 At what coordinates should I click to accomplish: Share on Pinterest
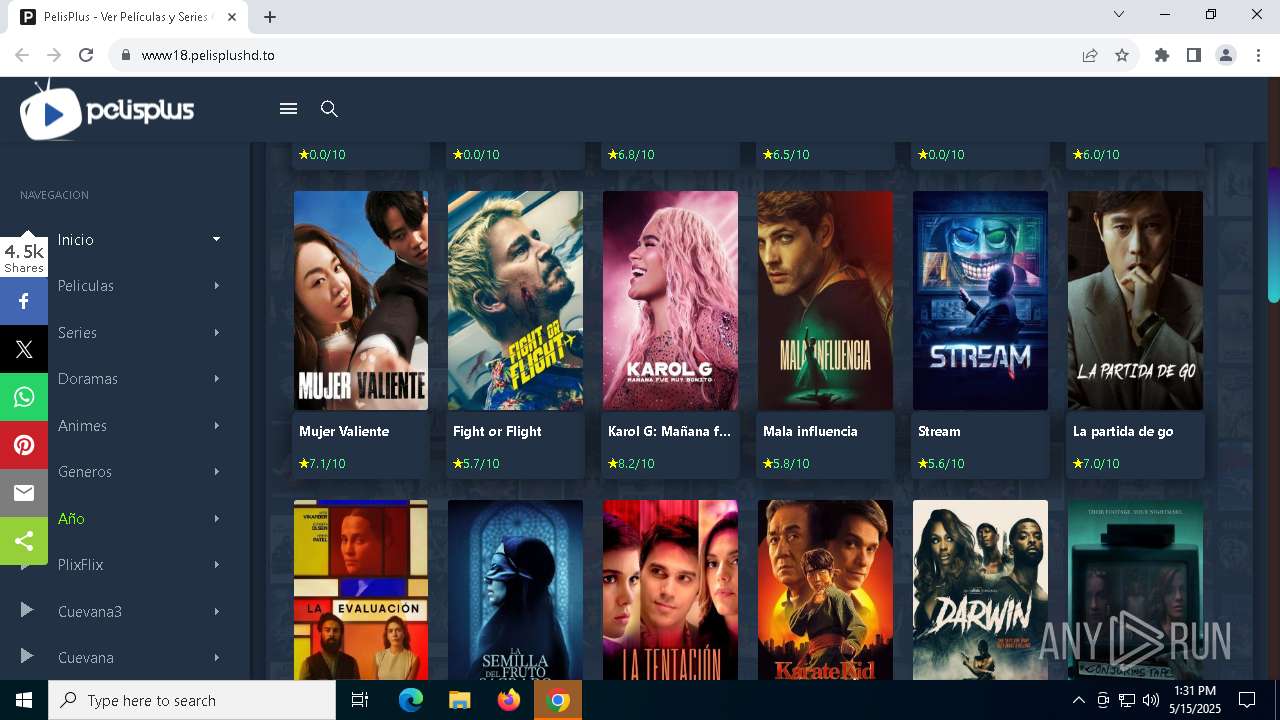pyautogui.click(x=24, y=445)
